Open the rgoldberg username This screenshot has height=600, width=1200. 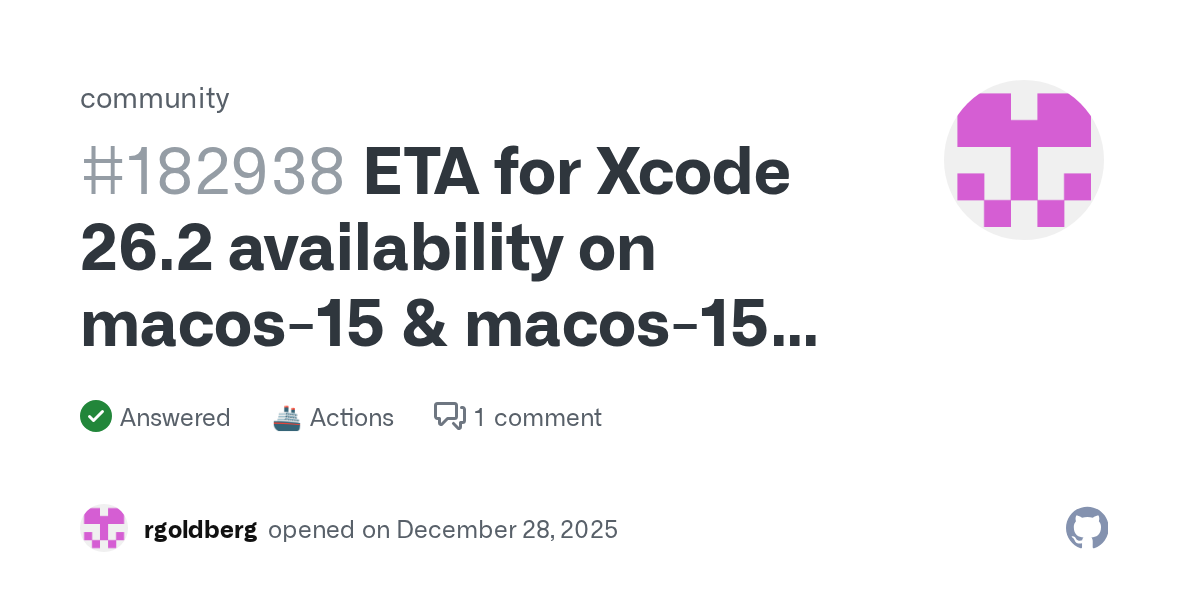click(x=200, y=529)
